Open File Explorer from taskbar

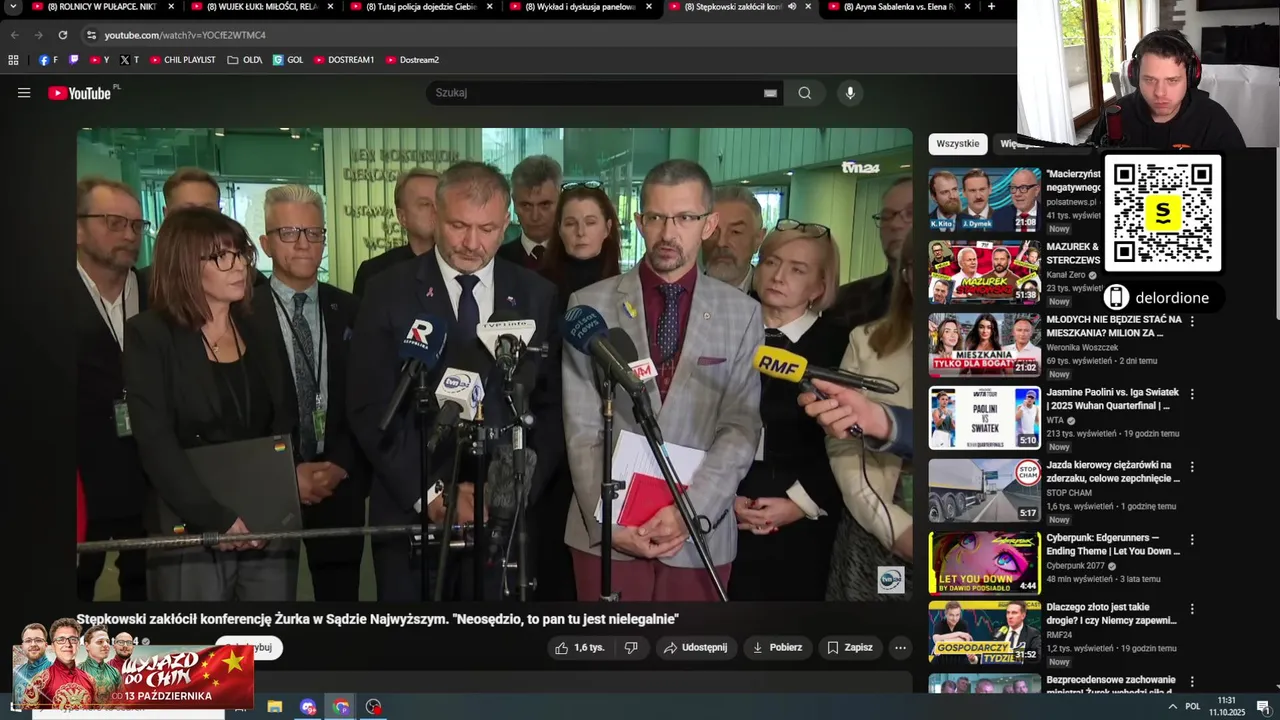tap(274, 707)
